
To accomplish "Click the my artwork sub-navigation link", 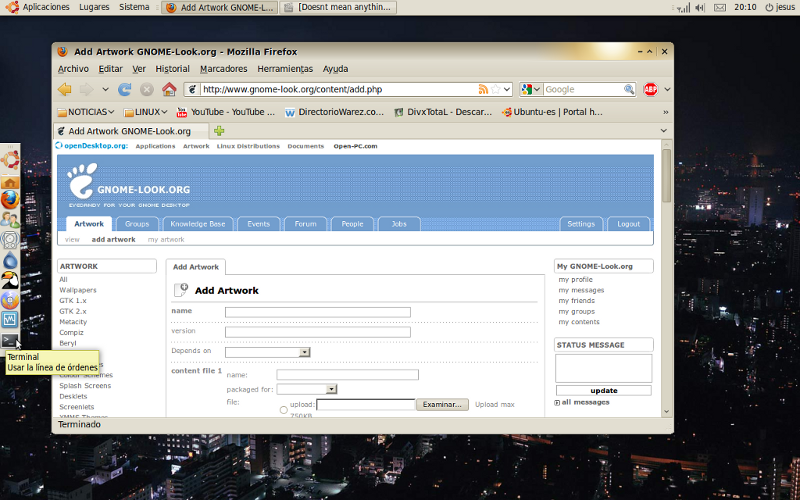I will coord(166,239).
